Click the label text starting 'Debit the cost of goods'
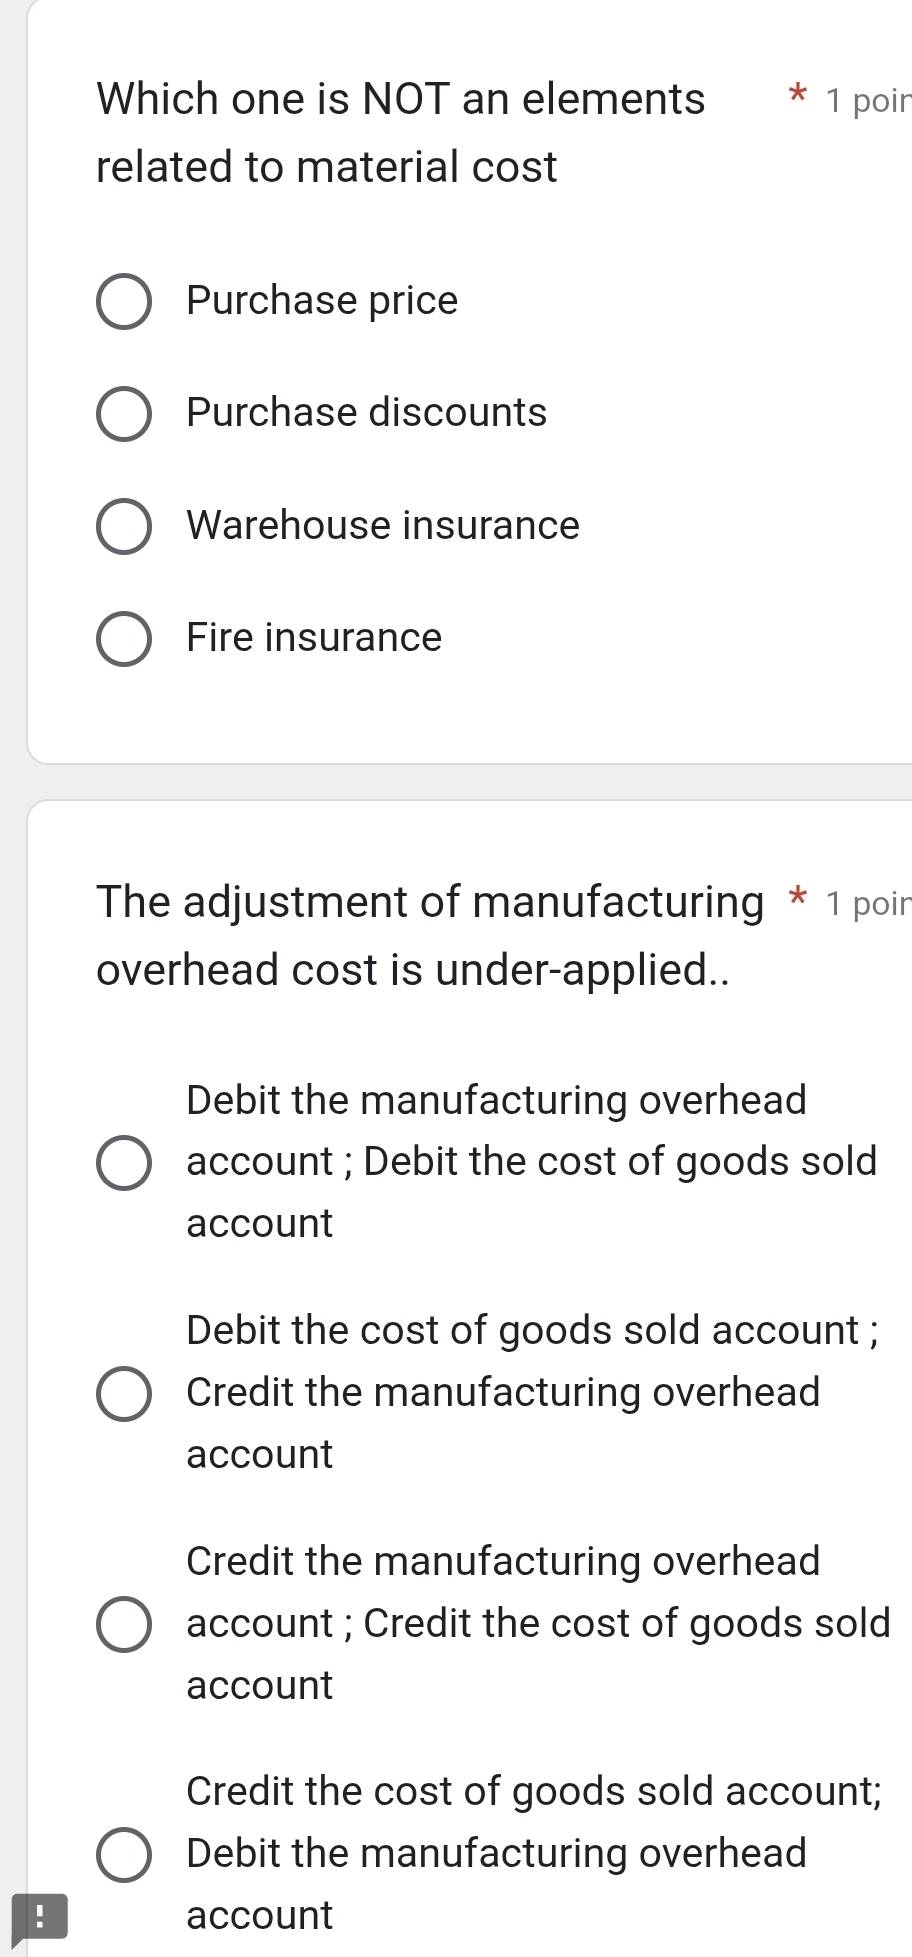This screenshot has width=912, height=1957. pyautogui.click(x=531, y=1392)
